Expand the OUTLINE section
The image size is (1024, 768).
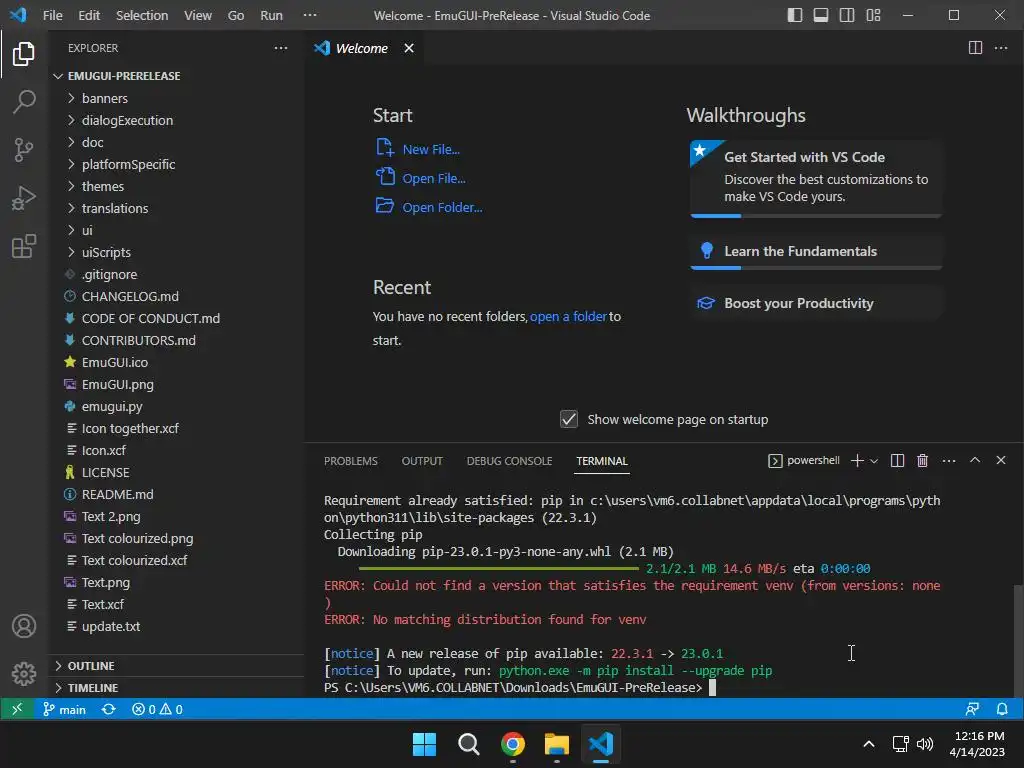click(91, 665)
